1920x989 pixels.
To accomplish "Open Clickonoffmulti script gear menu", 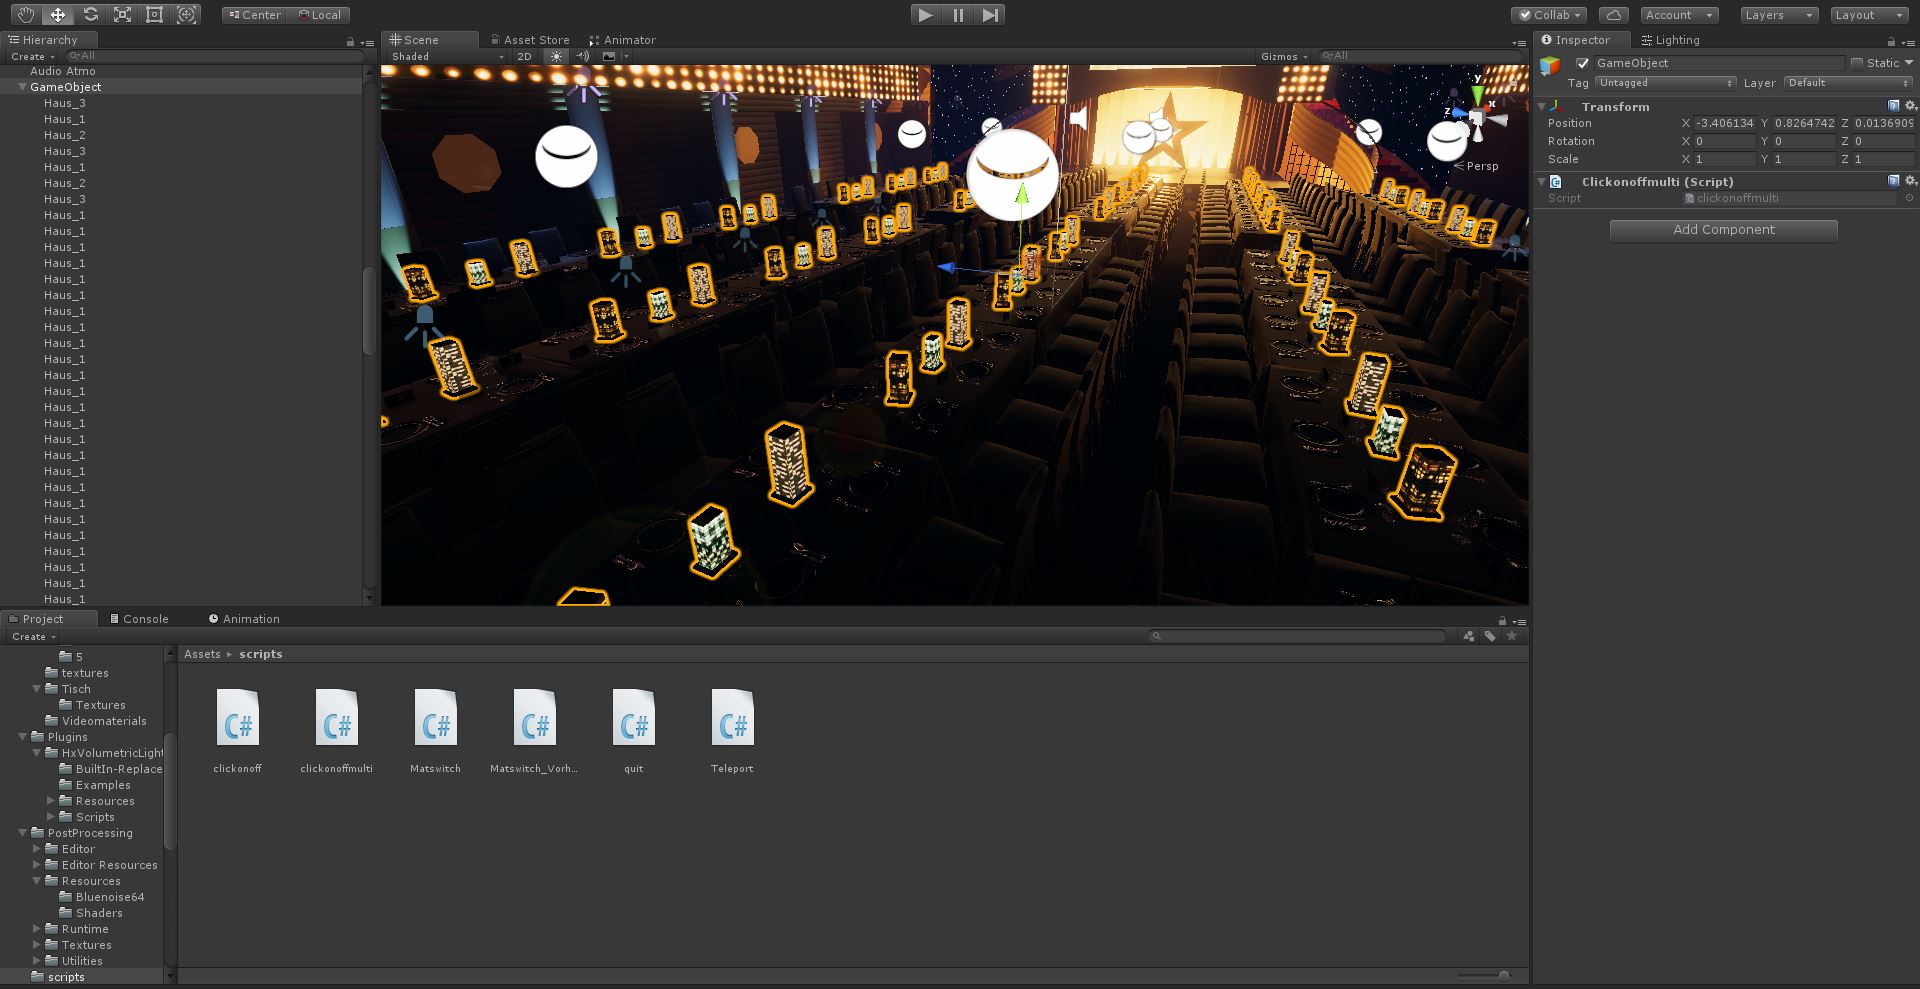I will point(1910,181).
